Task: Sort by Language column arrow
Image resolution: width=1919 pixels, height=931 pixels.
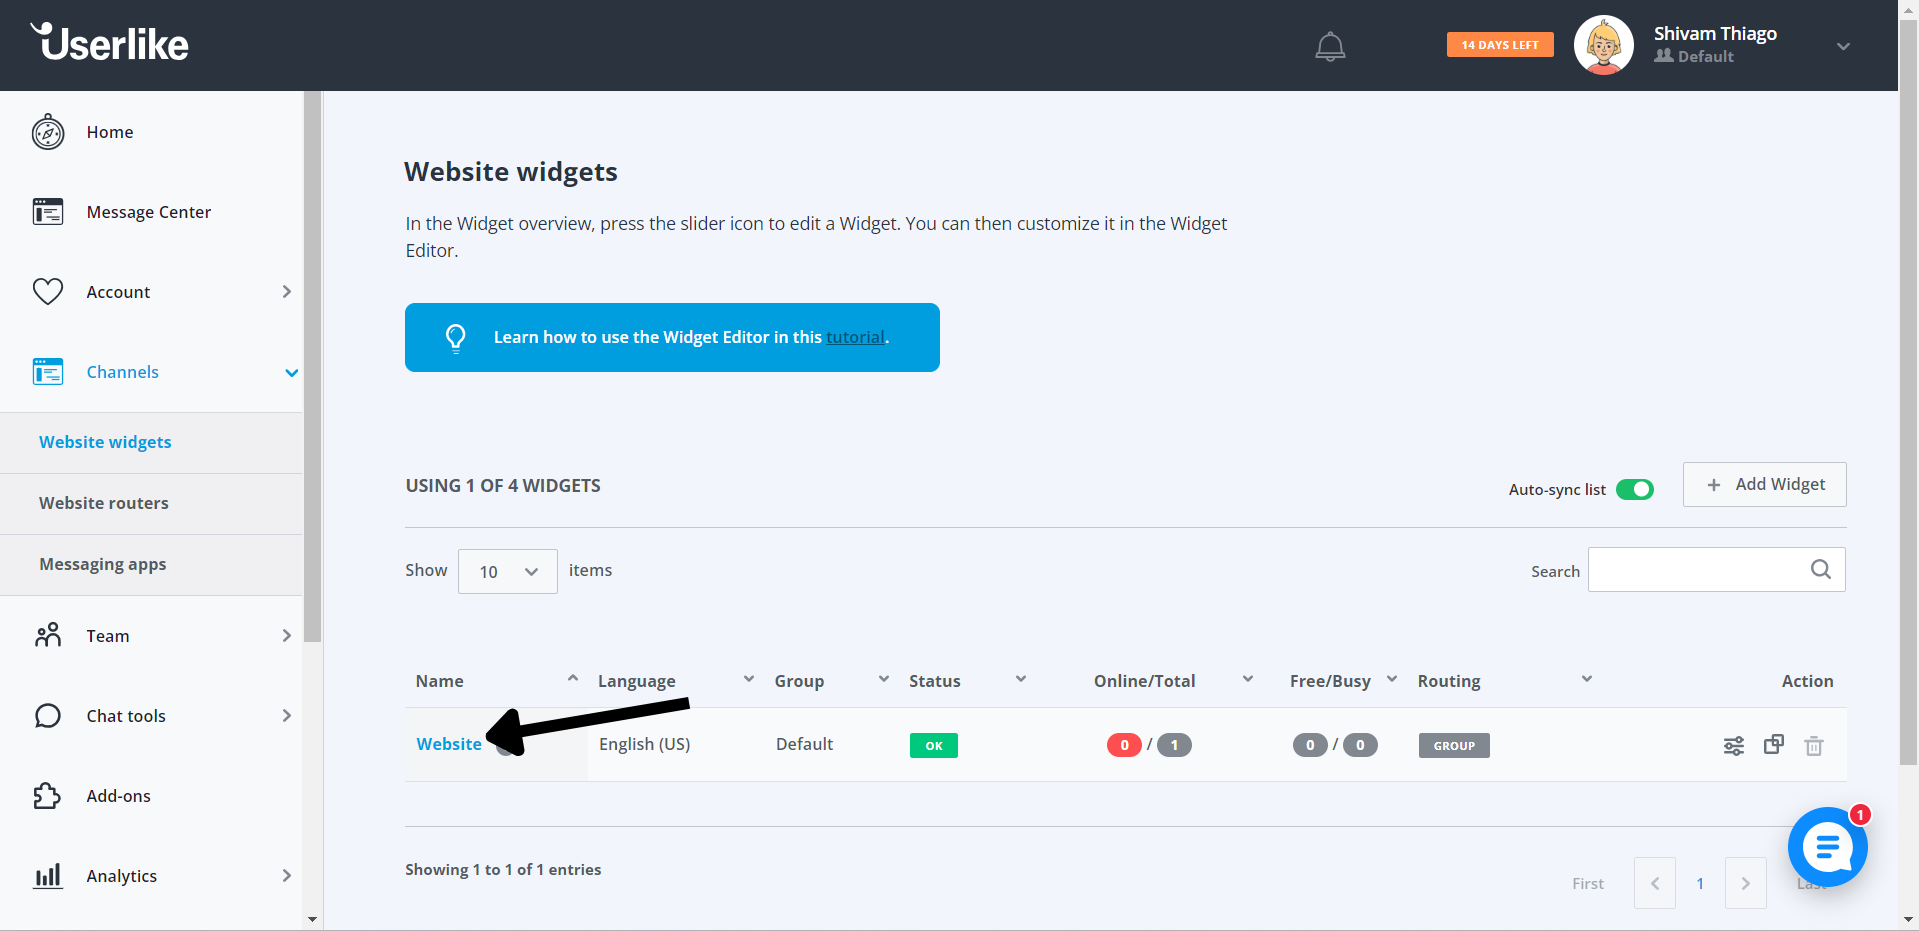Action: (x=749, y=679)
